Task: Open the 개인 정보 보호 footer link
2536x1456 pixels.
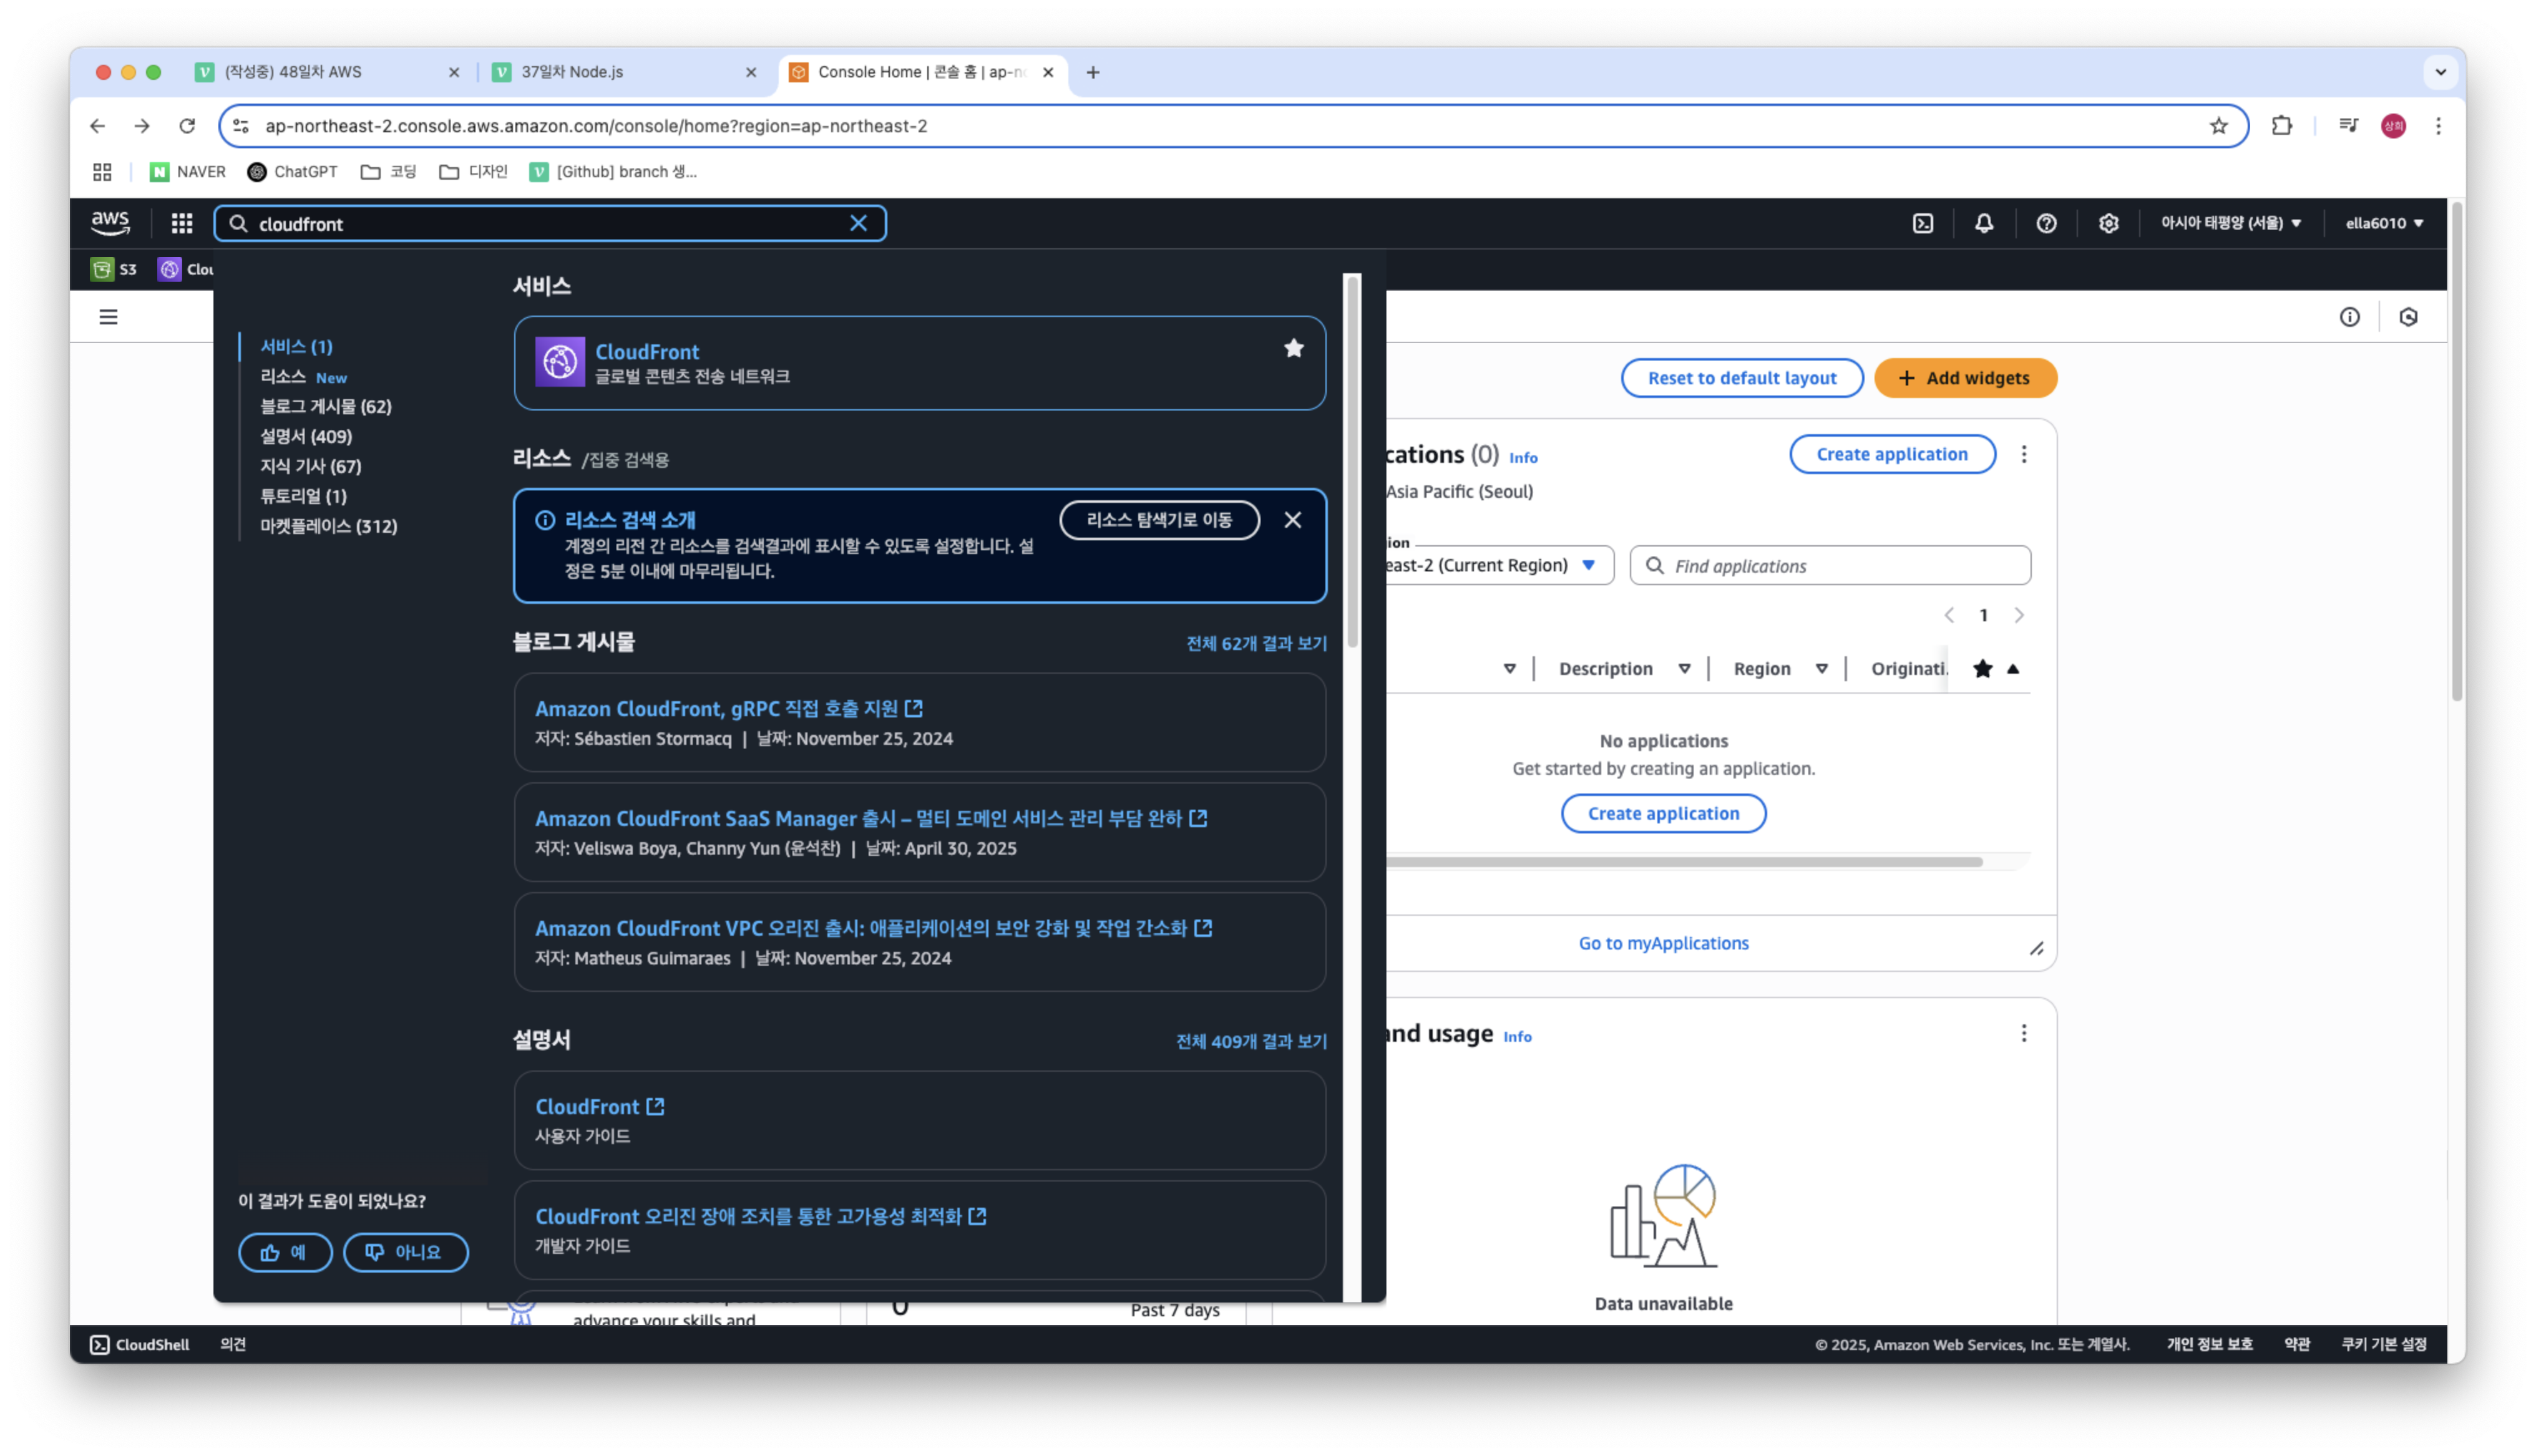Action: (2209, 1344)
